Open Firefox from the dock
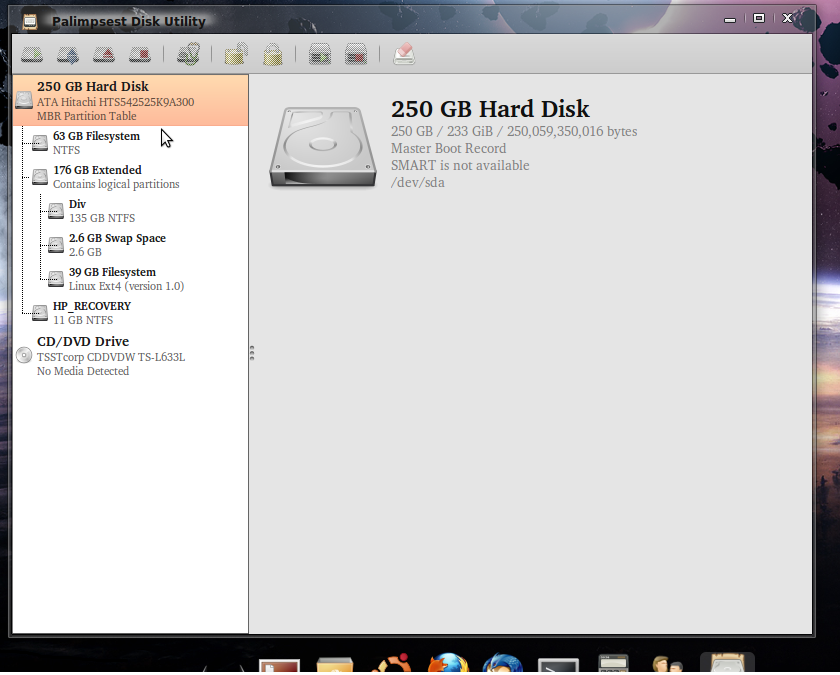Viewport: 840px width, 675px height. point(447,663)
